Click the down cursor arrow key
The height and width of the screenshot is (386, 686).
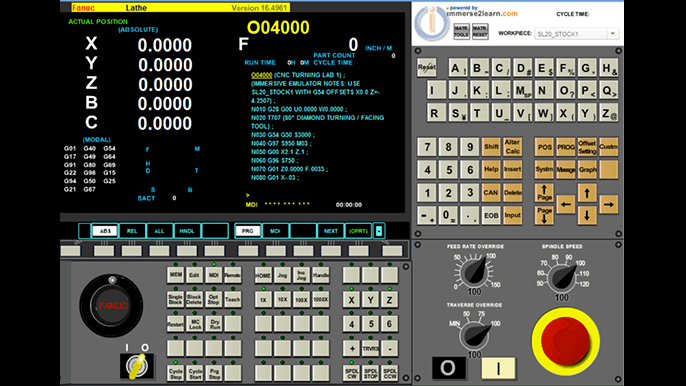[587, 215]
